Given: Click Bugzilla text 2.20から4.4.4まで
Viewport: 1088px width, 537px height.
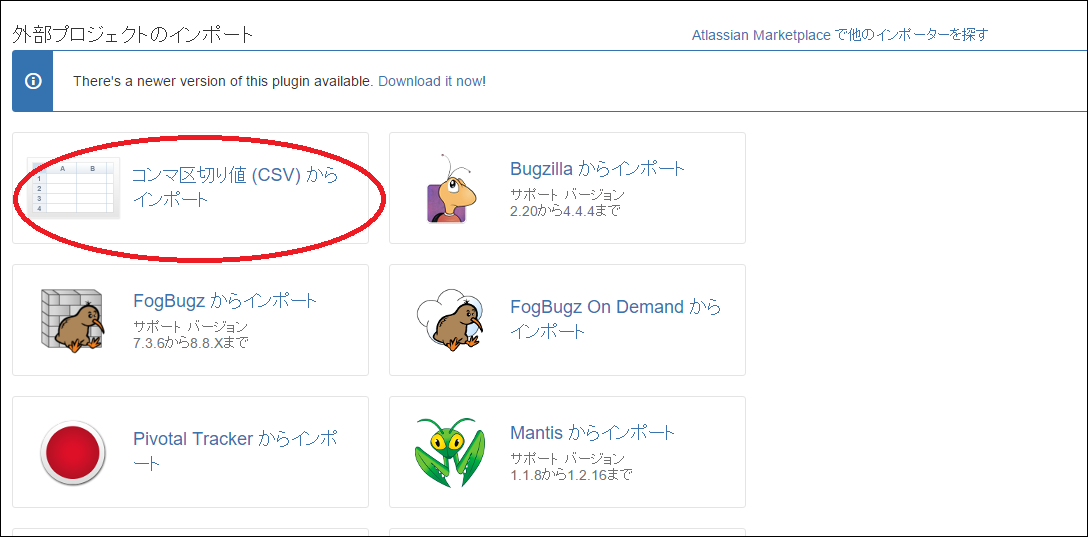Looking at the screenshot, I should pyautogui.click(x=564, y=210).
